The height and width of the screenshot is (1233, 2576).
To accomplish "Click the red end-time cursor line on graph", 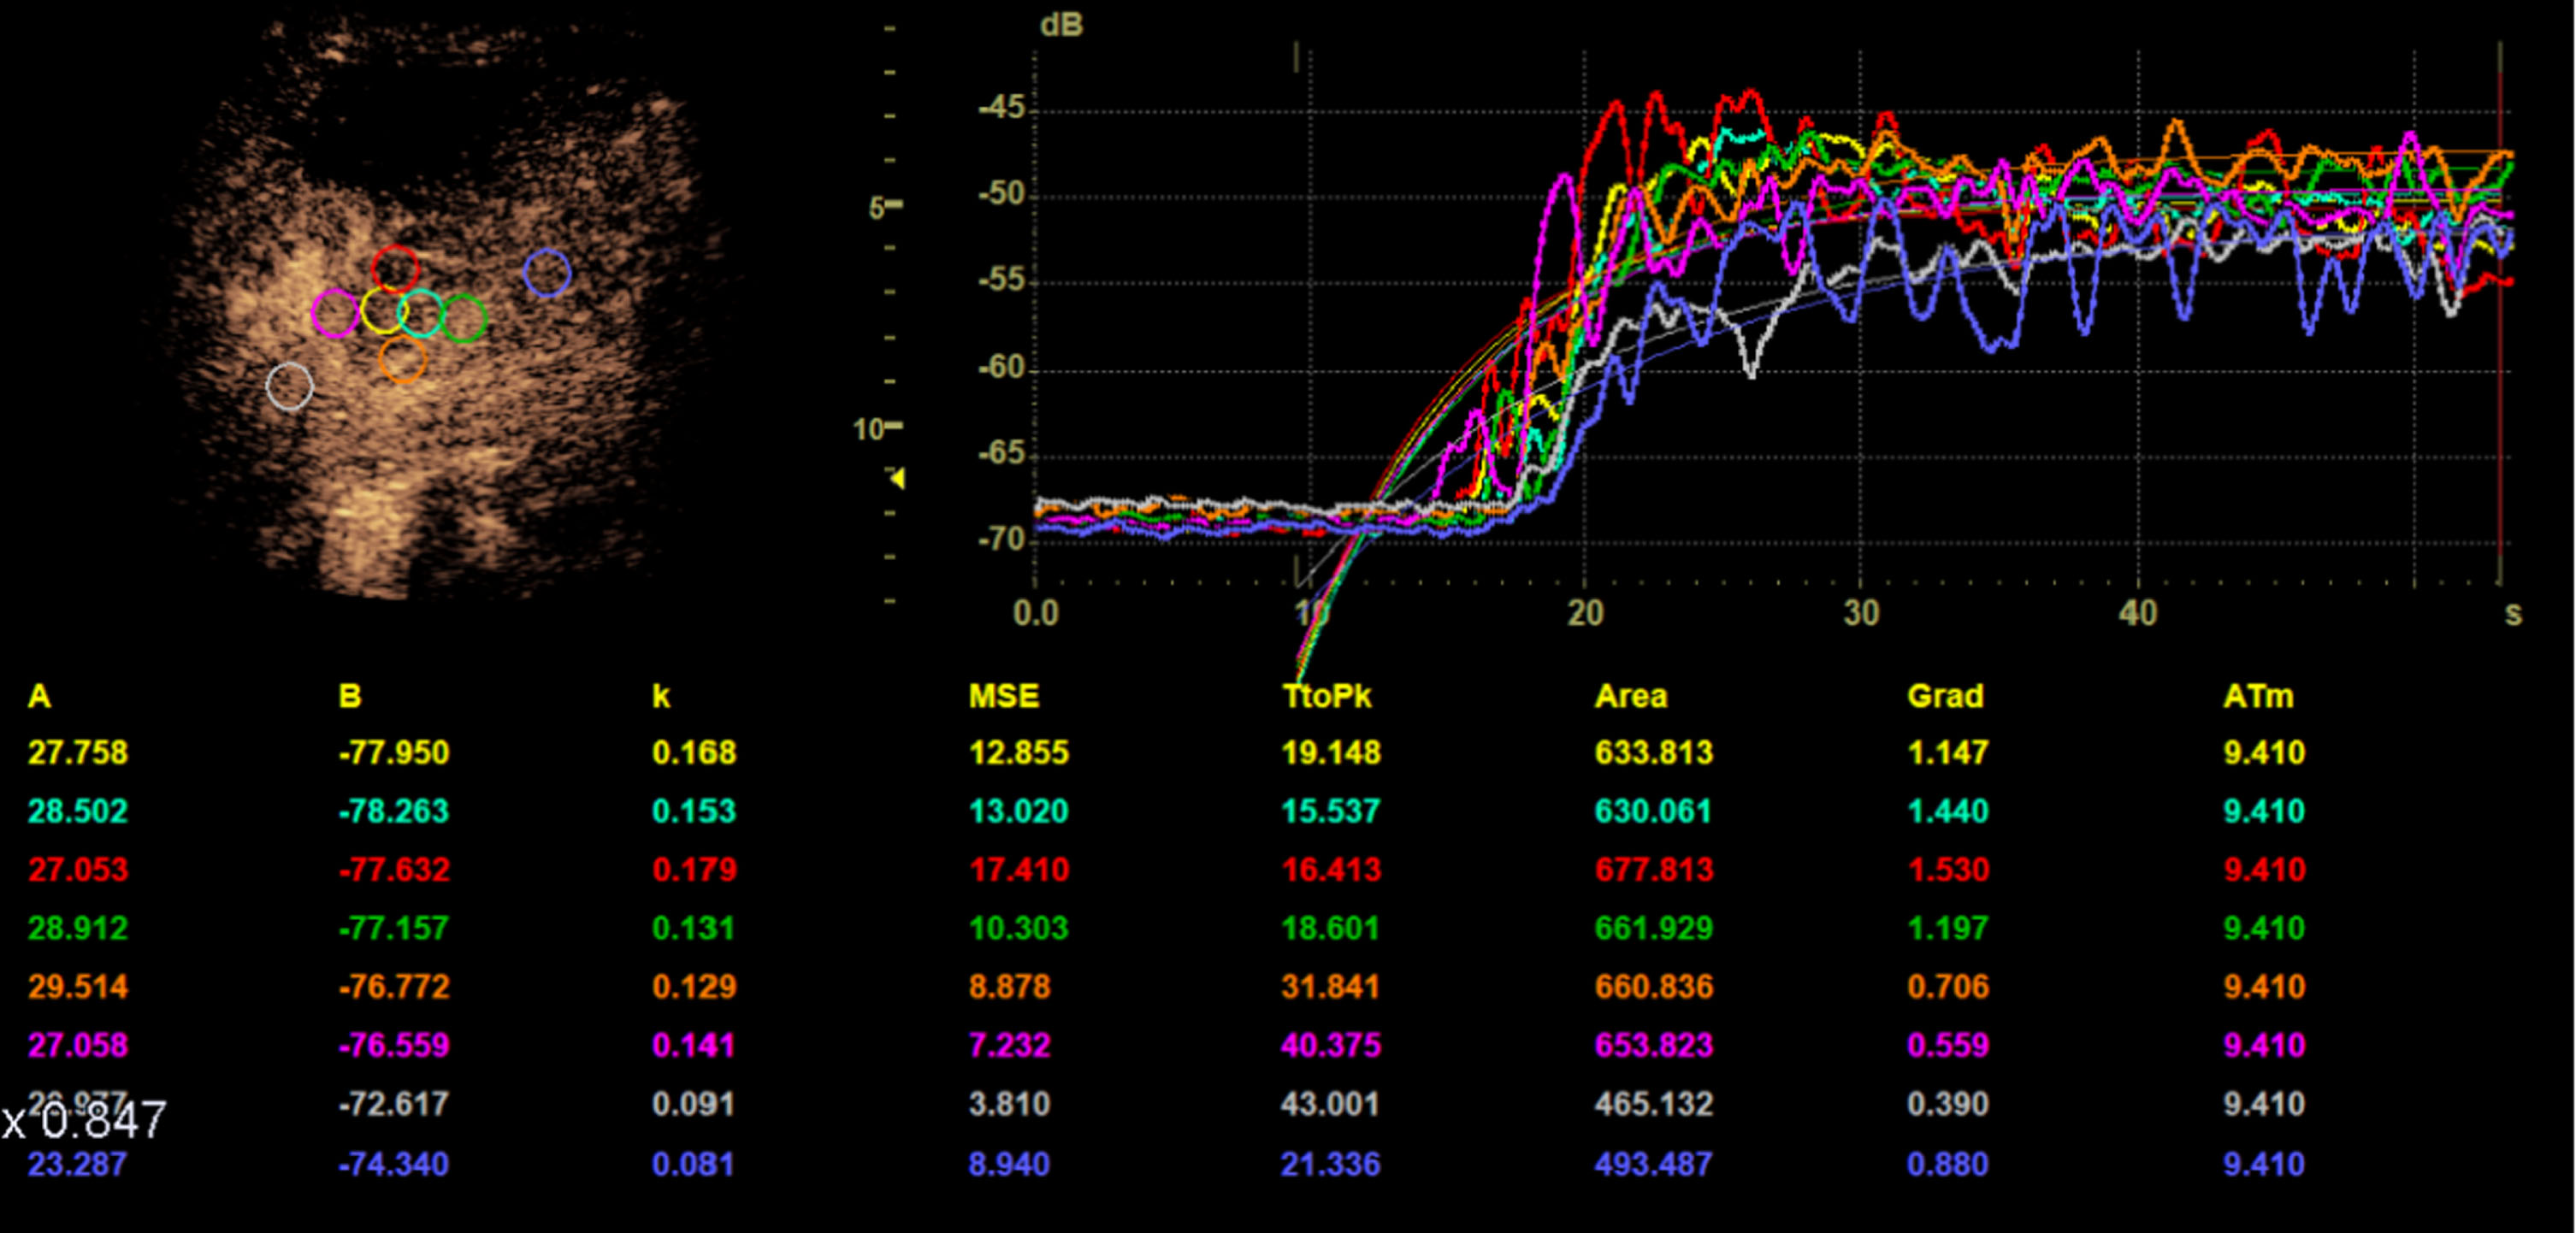I will coord(2500,315).
